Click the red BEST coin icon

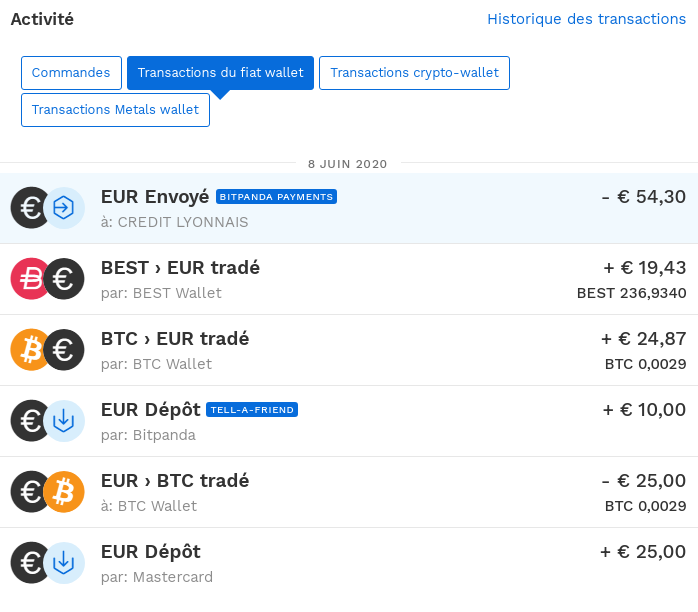pos(29,279)
